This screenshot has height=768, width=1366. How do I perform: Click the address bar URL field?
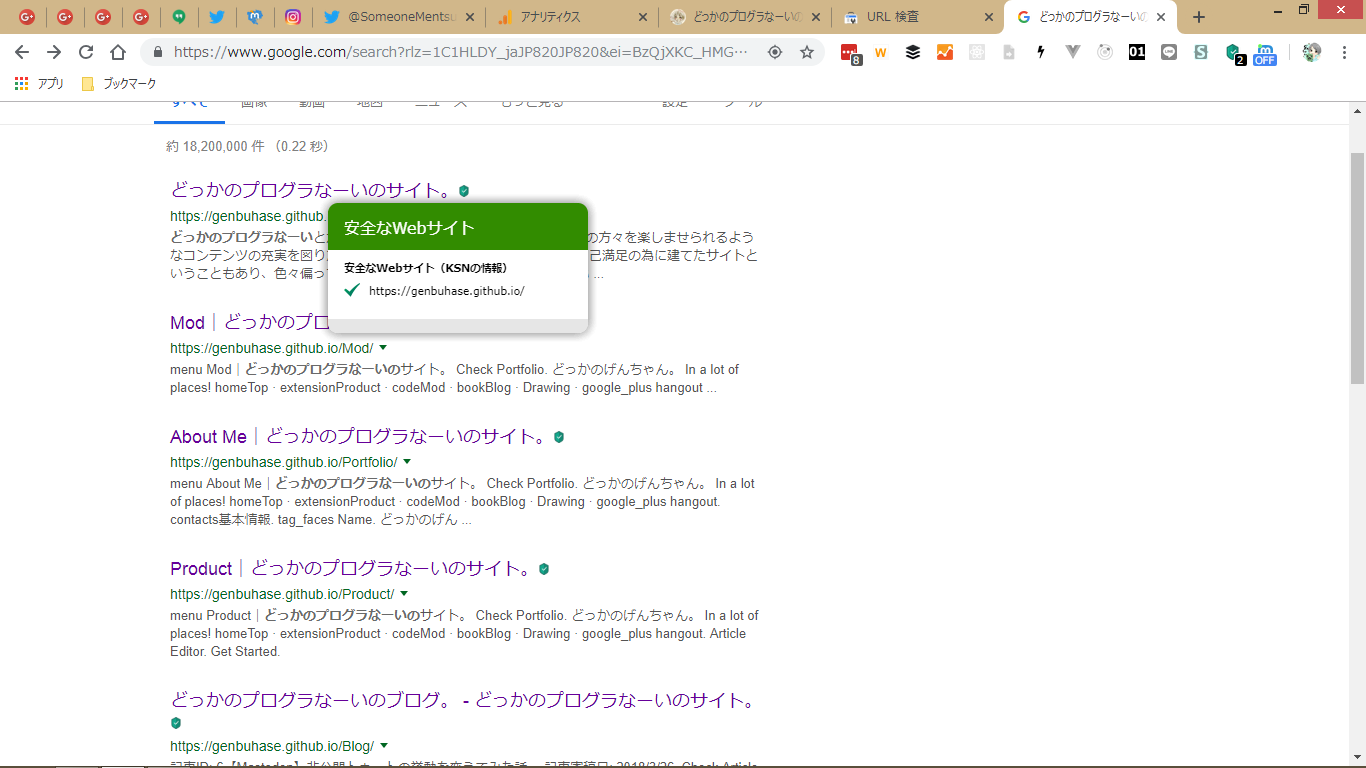[460, 52]
